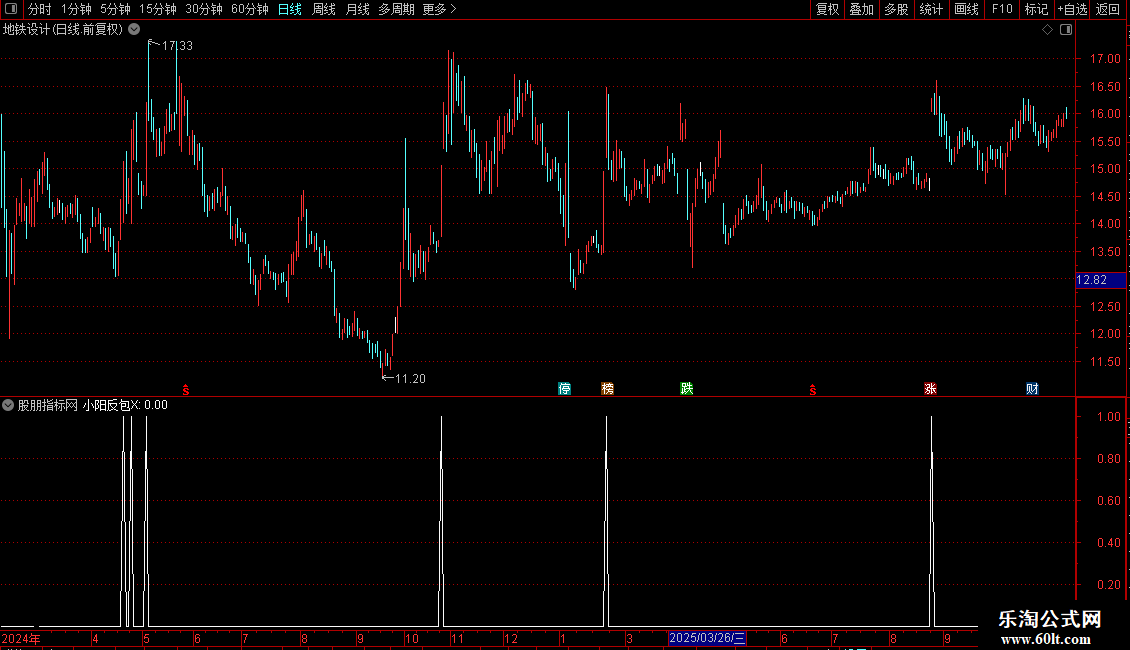Add stock with +自选 button

(x=1072, y=9)
